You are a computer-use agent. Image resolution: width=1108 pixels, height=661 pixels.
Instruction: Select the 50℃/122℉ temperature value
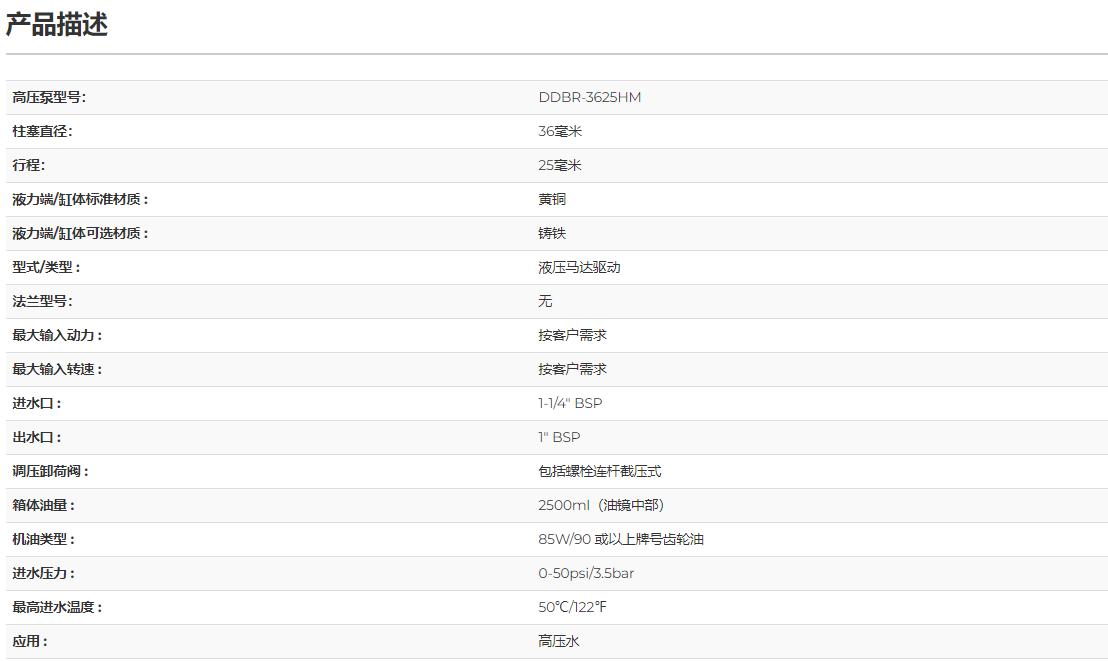tap(572, 607)
